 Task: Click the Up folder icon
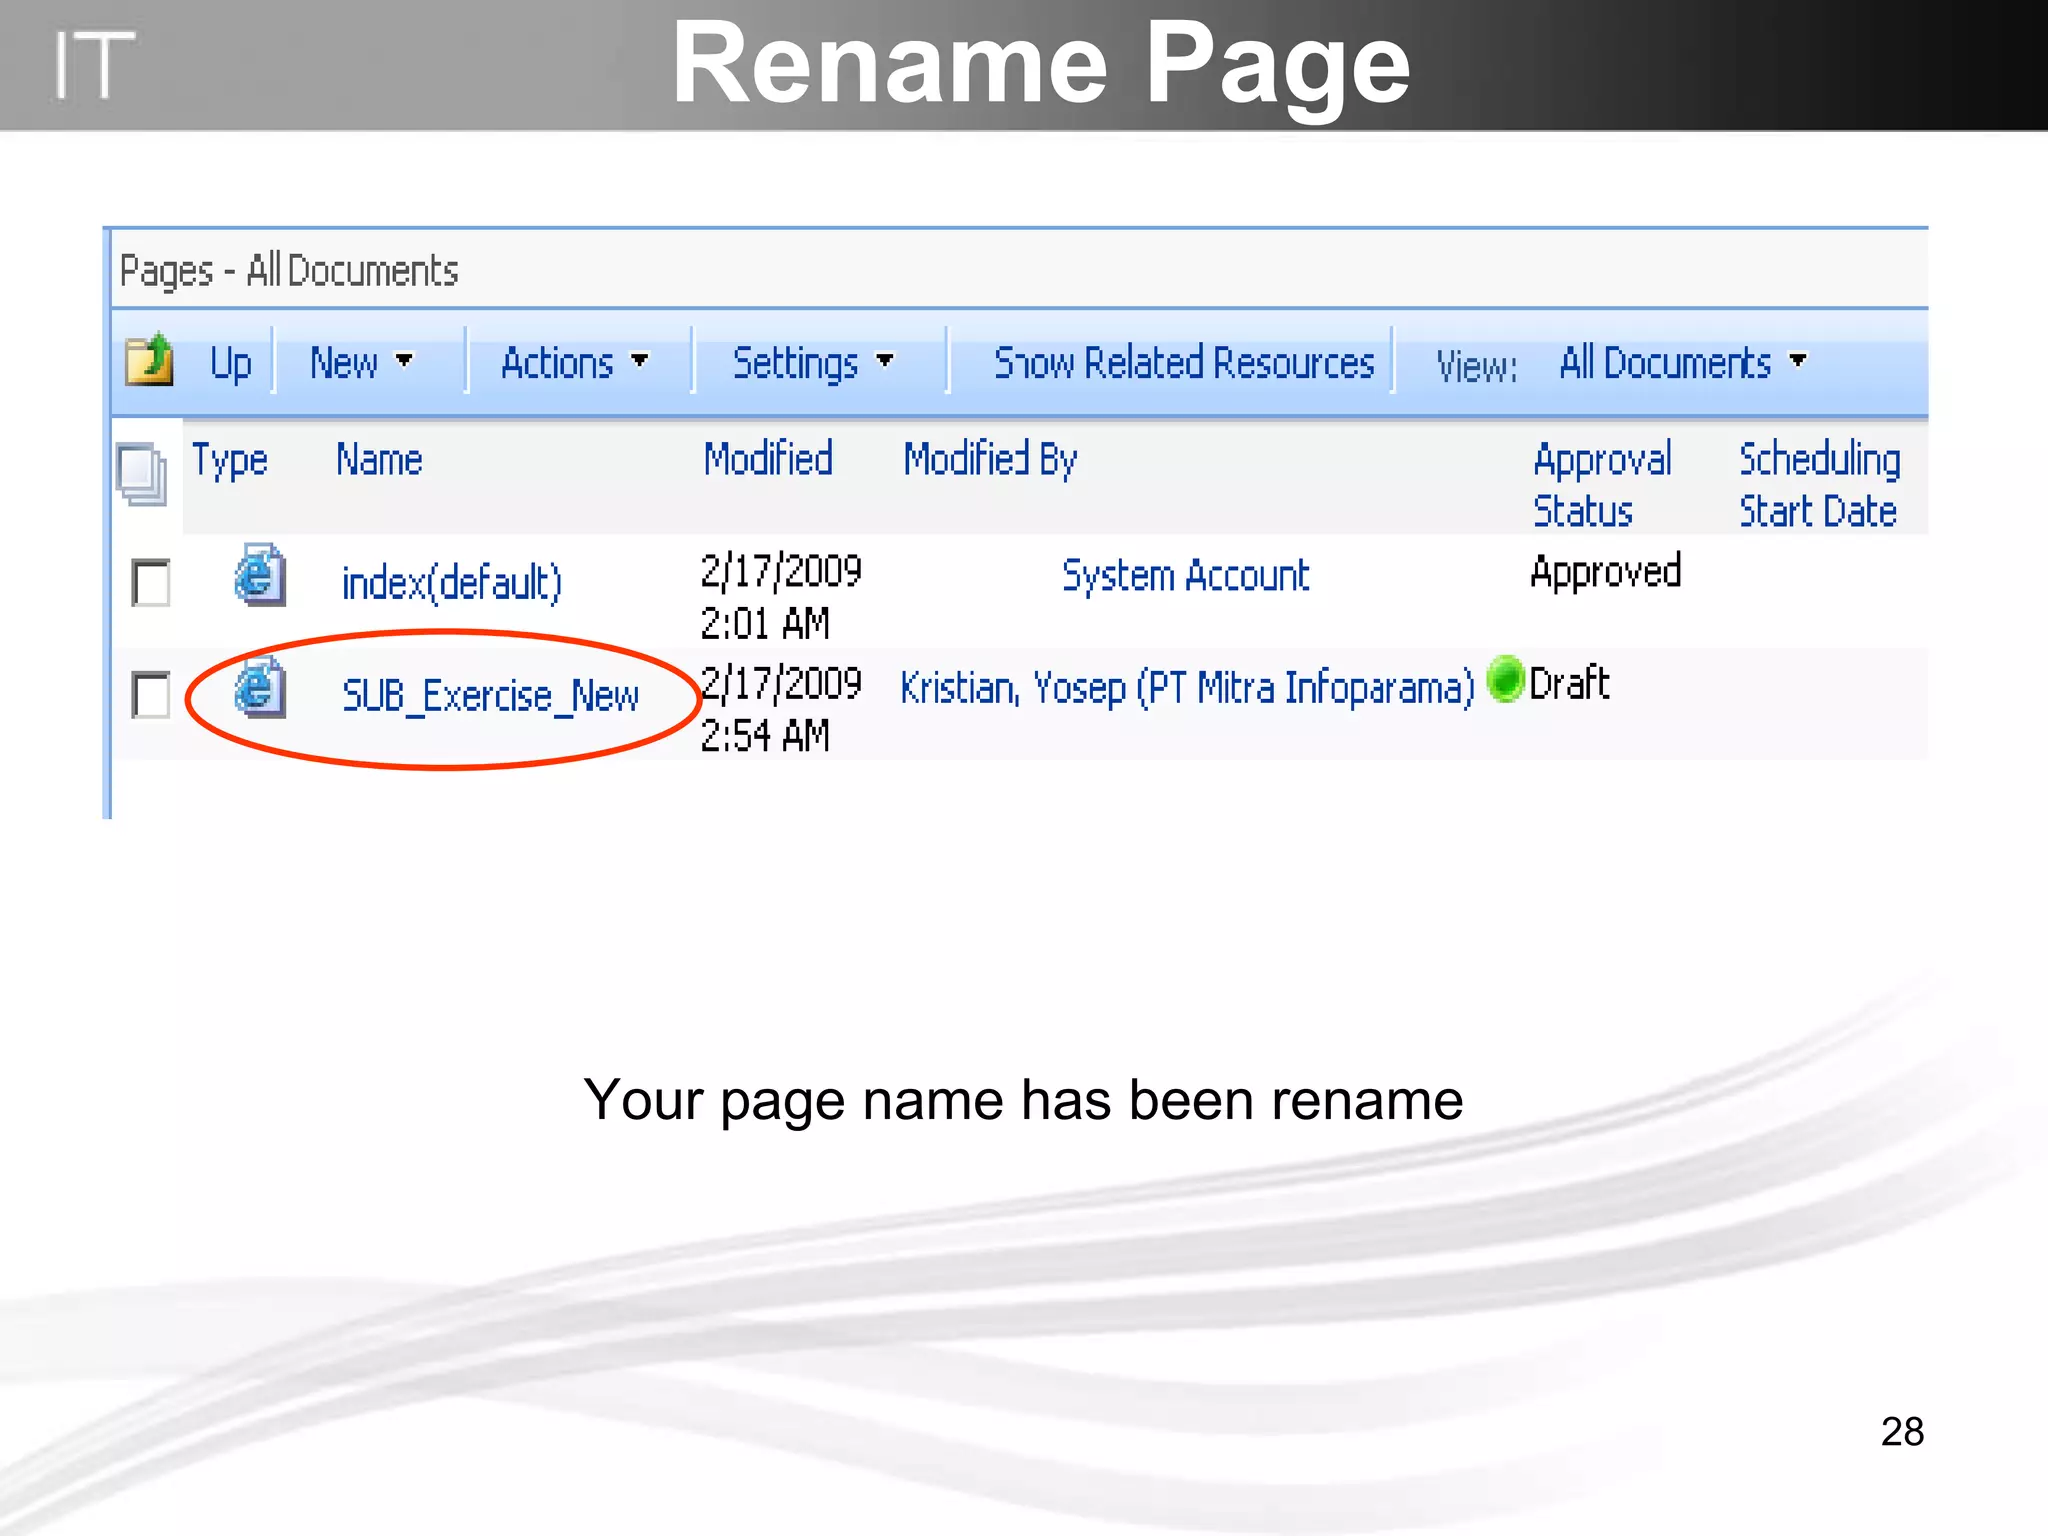pyautogui.click(x=149, y=360)
